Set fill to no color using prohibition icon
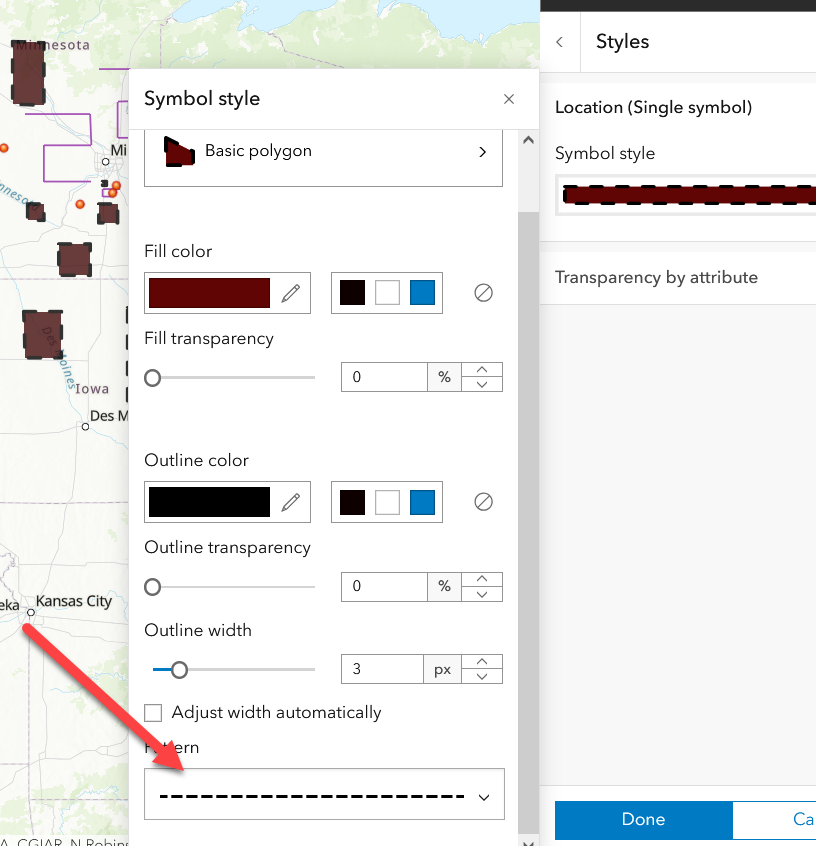The height and width of the screenshot is (846, 816). [x=483, y=292]
